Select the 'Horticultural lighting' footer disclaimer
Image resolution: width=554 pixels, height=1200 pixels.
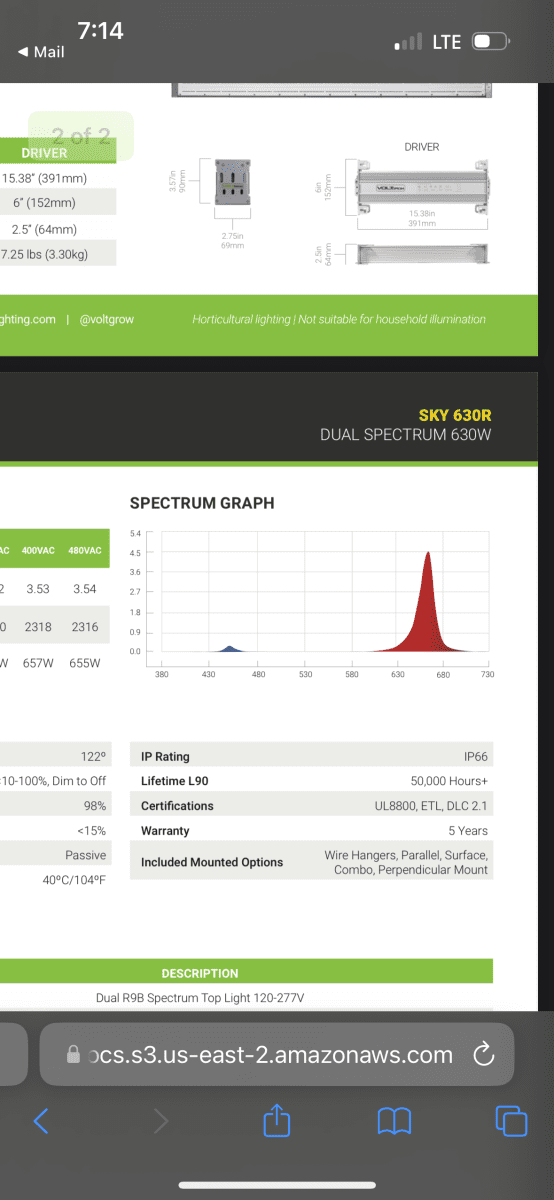pos(339,320)
